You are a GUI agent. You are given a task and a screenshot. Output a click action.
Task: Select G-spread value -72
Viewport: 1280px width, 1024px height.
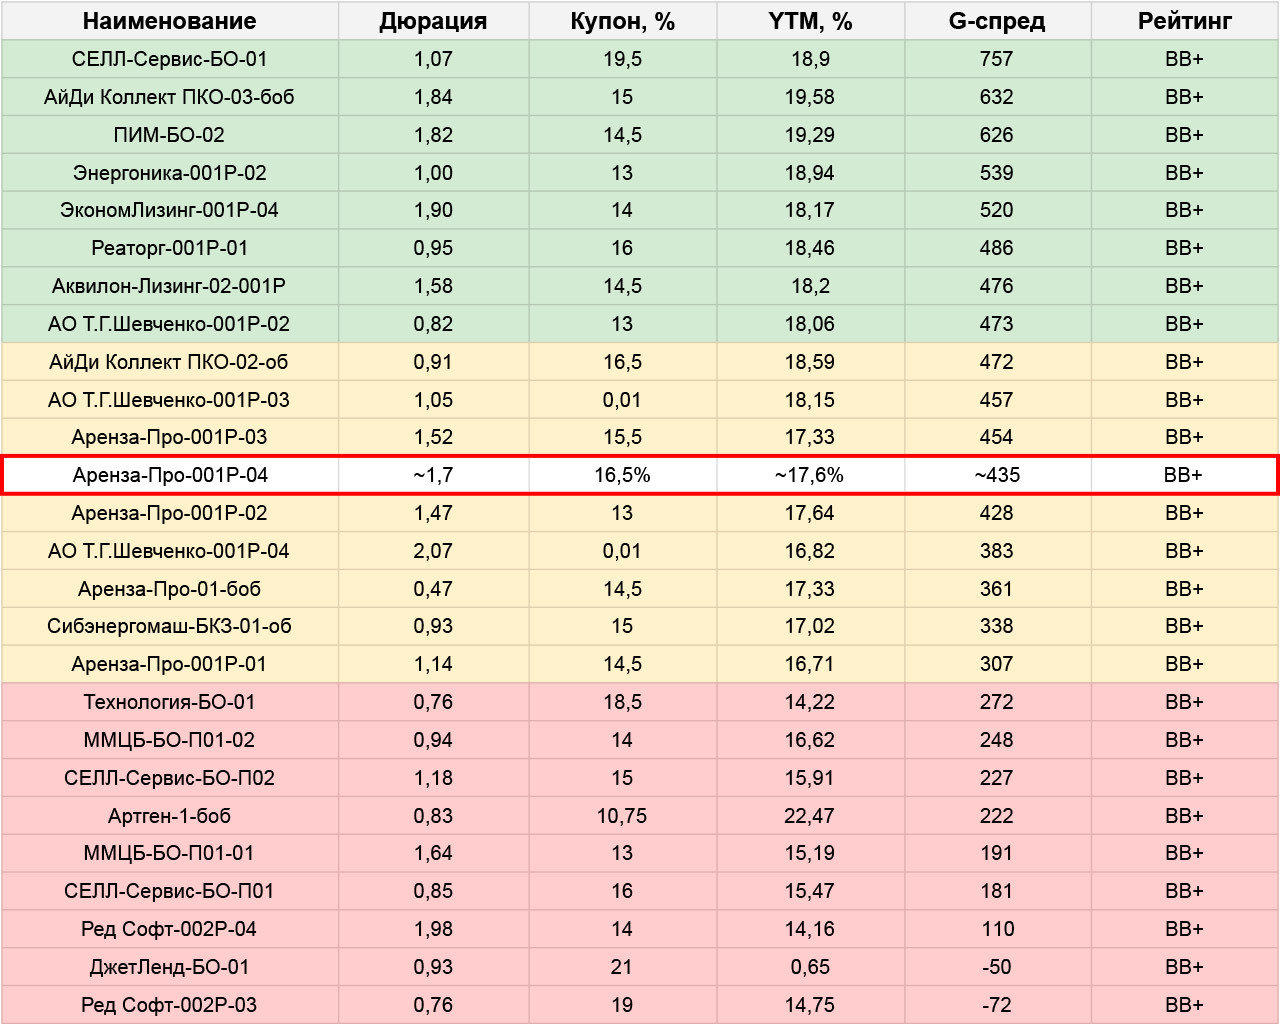(997, 1005)
